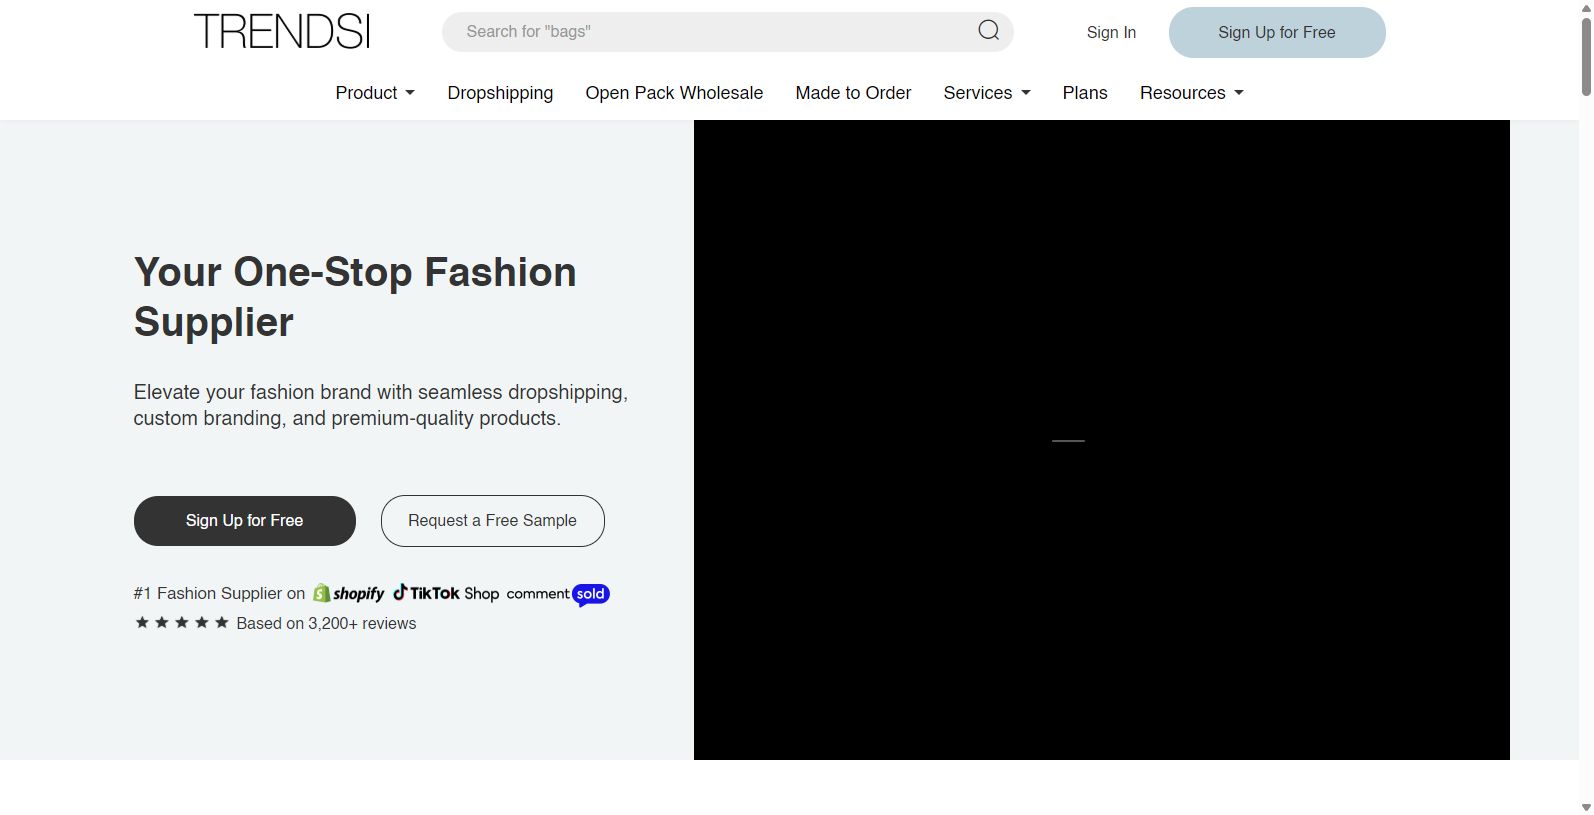Click the black hero video area
Image resolution: width=1594 pixels, height=815 pixels.
tap(1102, 440)
